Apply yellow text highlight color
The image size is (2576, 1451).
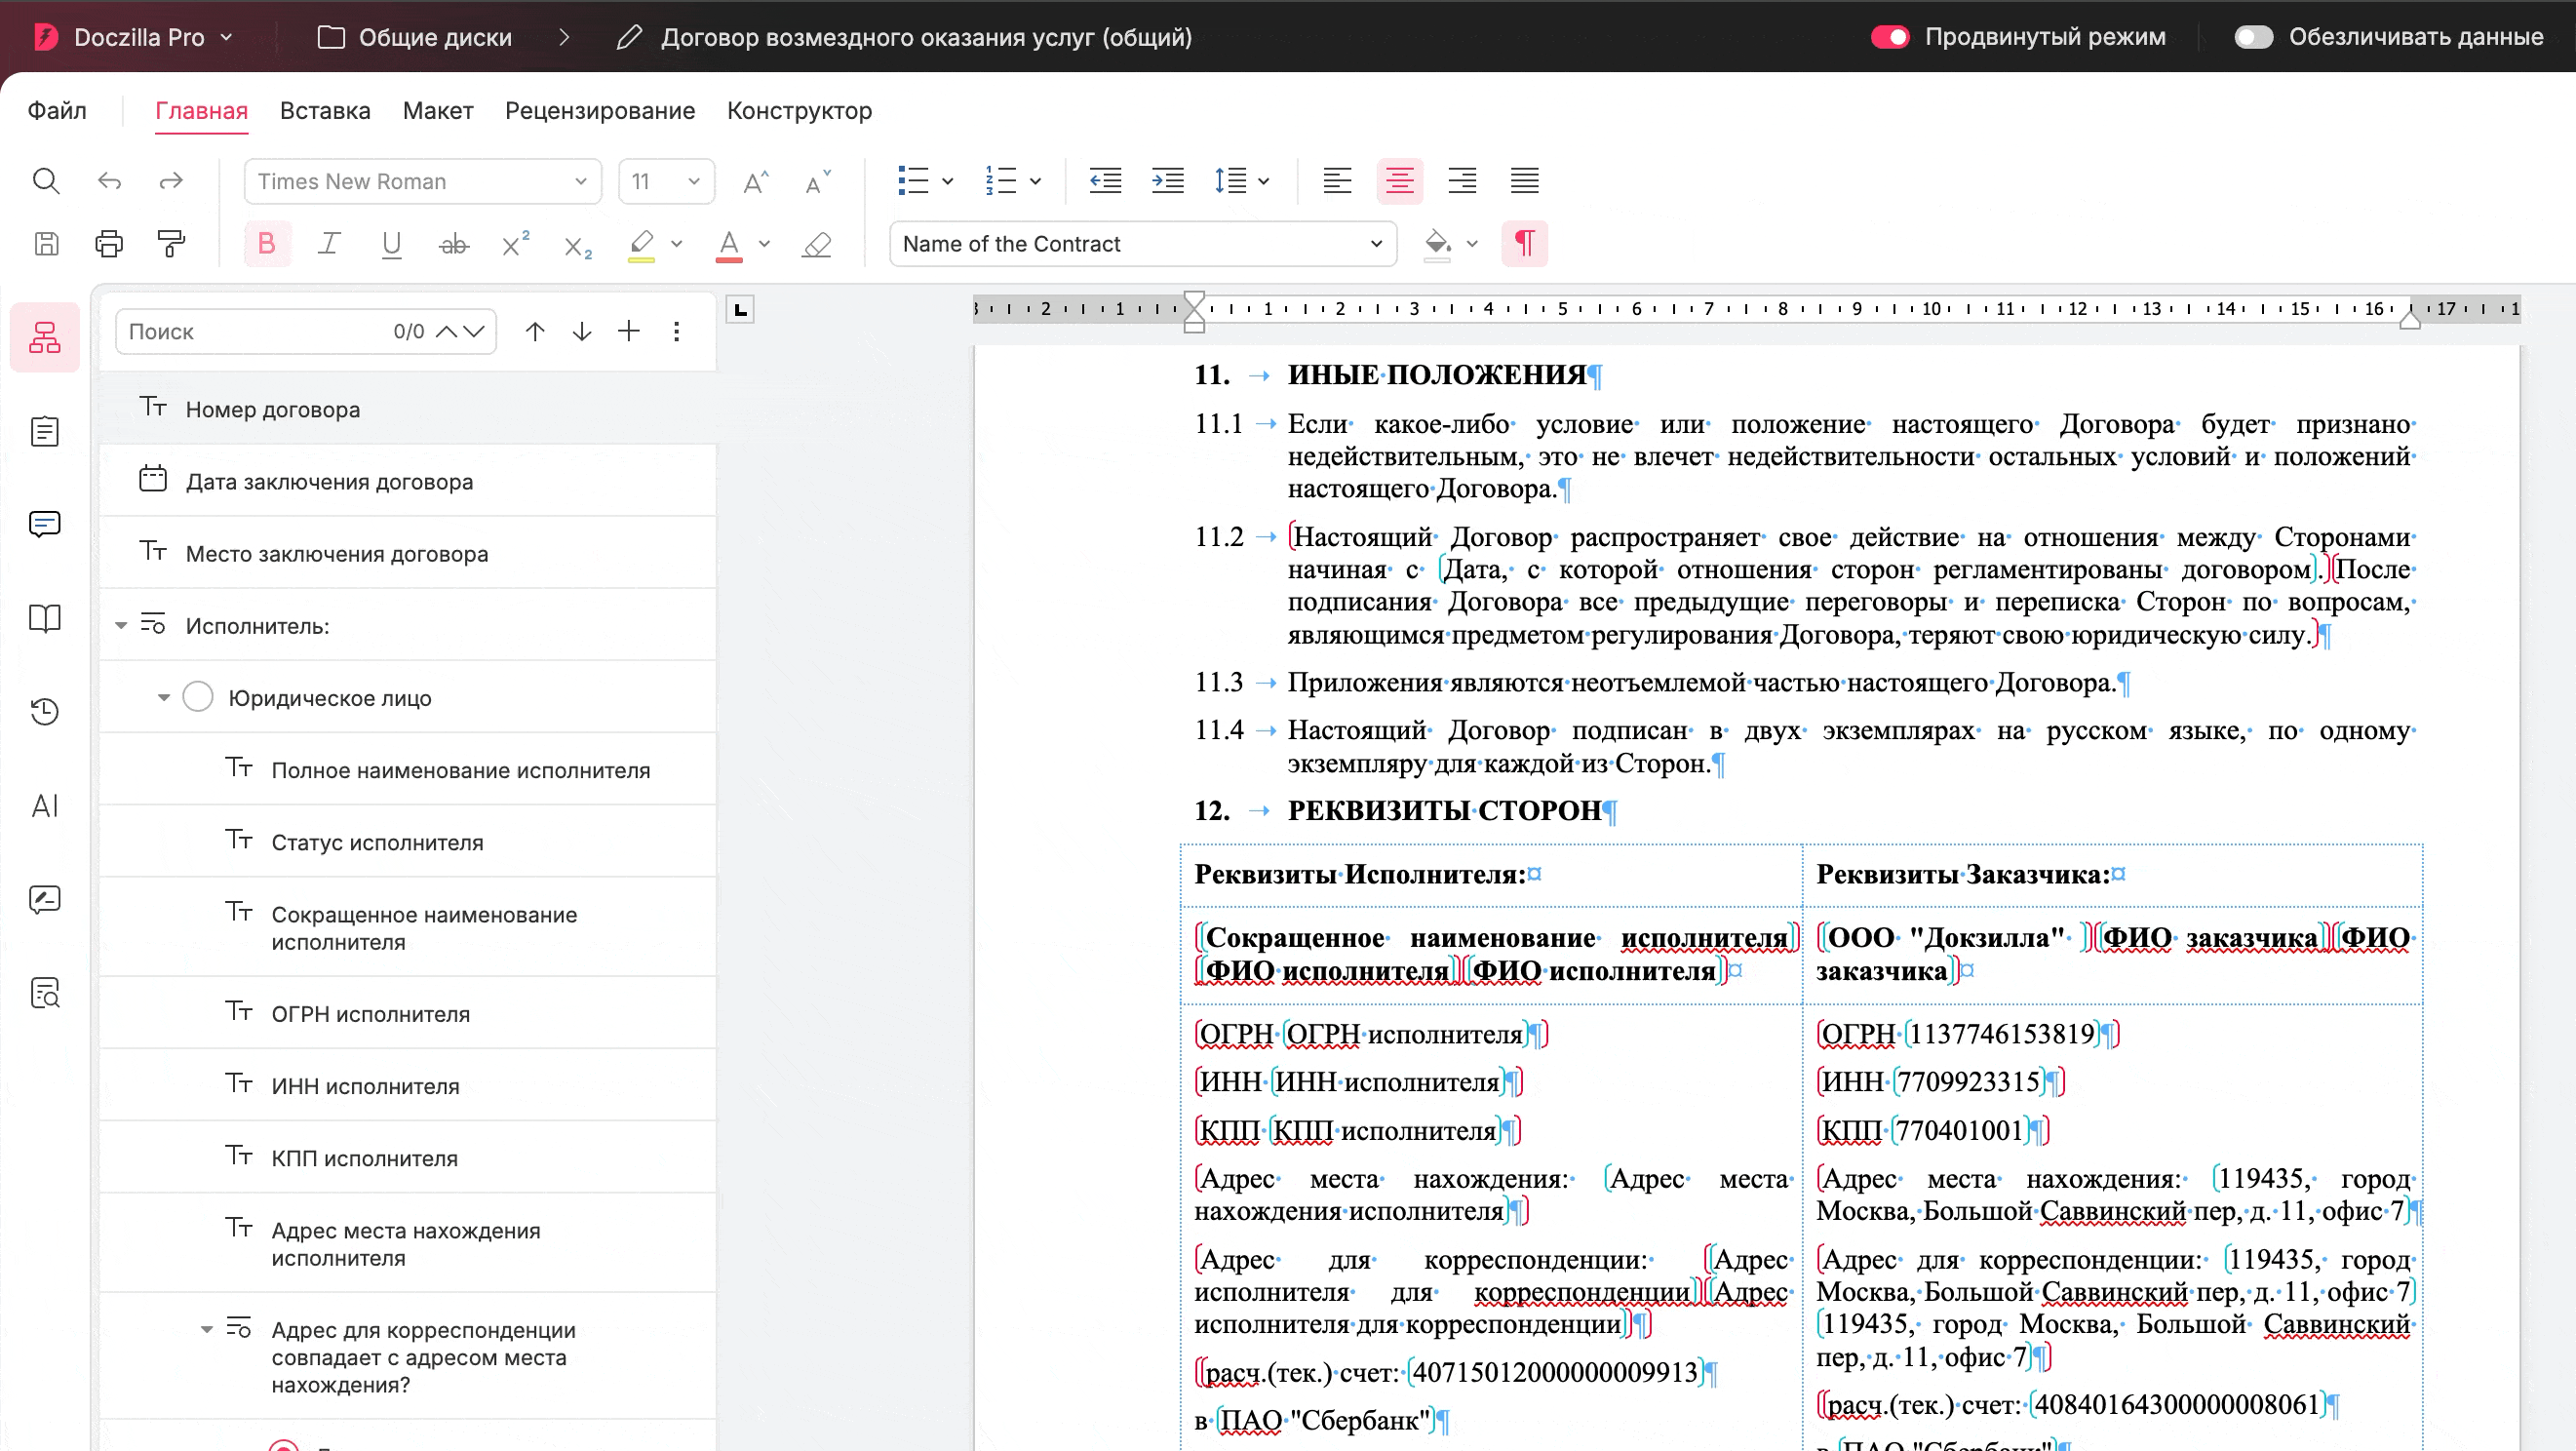(641, 244)
